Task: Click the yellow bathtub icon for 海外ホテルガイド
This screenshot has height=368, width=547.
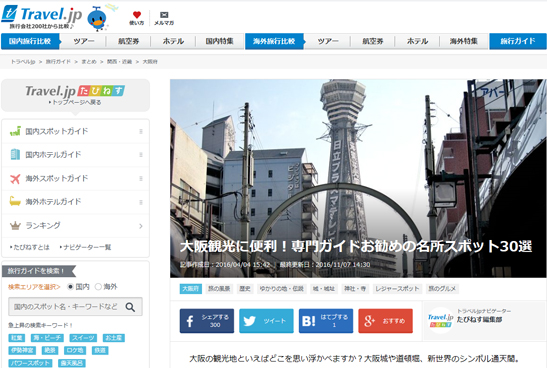Action: pyautogui.click(x=15, y=202)
